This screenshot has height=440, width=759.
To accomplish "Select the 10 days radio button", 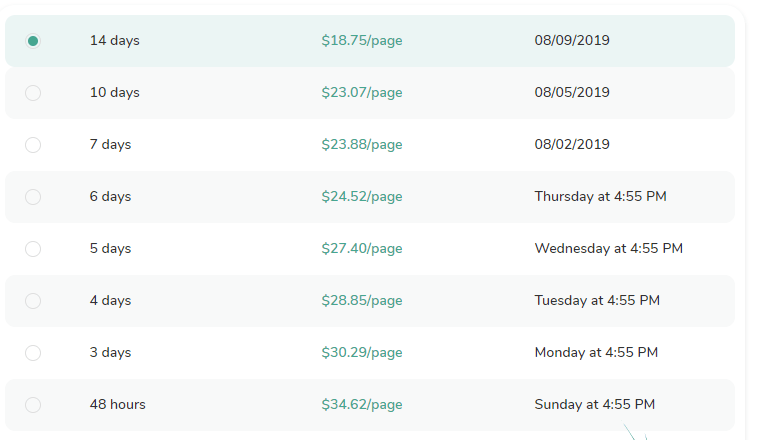I will click(x=33, y=92).
